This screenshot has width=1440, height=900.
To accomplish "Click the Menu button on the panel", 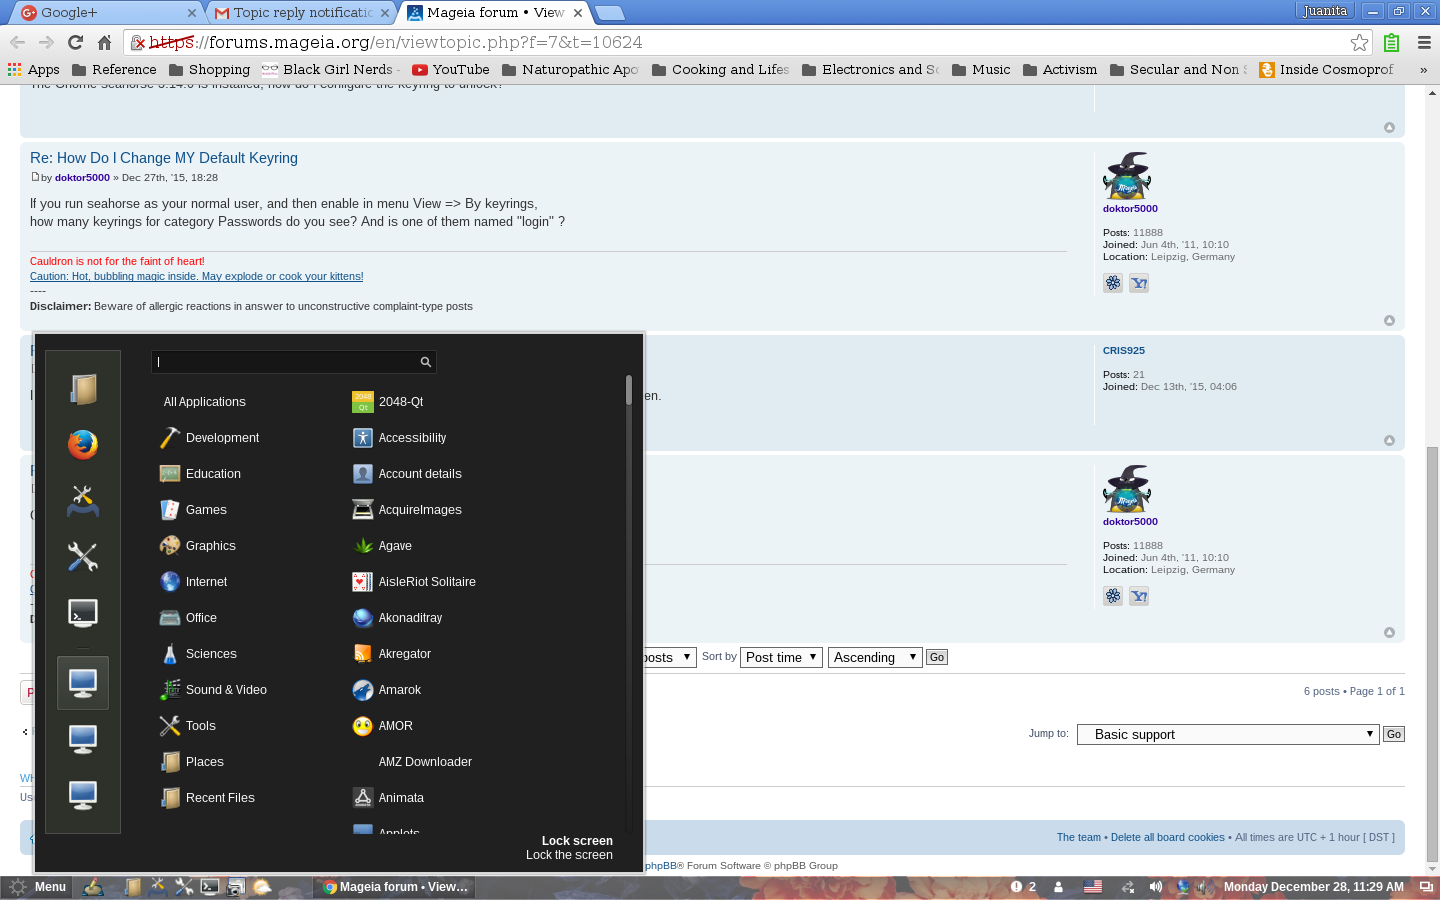I will pos(36,887).
